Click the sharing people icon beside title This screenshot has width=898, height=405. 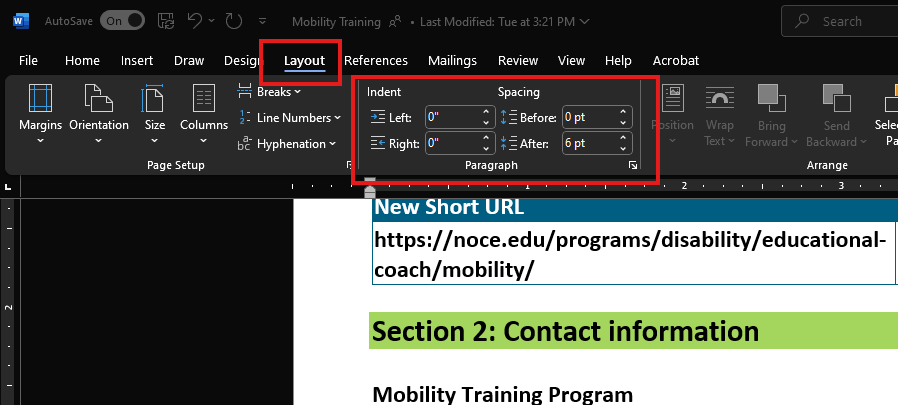(x=395, y=22)
